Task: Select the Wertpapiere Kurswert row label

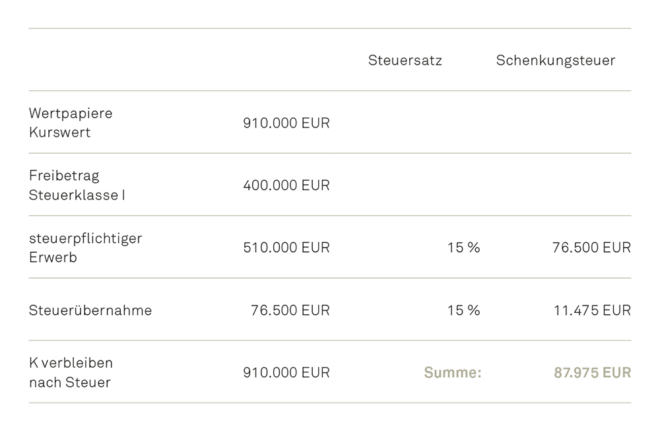Action: click(x=71, y=122)
